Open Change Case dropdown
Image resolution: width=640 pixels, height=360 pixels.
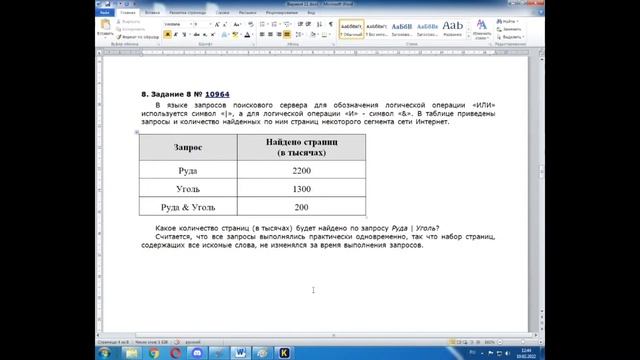tap(237, 25)
